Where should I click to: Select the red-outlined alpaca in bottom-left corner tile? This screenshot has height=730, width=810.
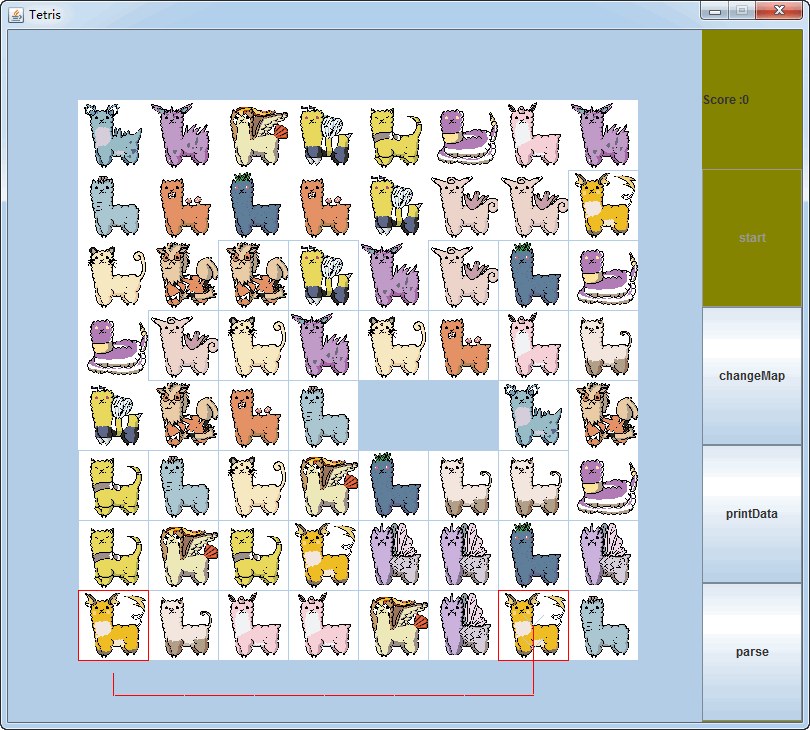click(x=113, y=626)
